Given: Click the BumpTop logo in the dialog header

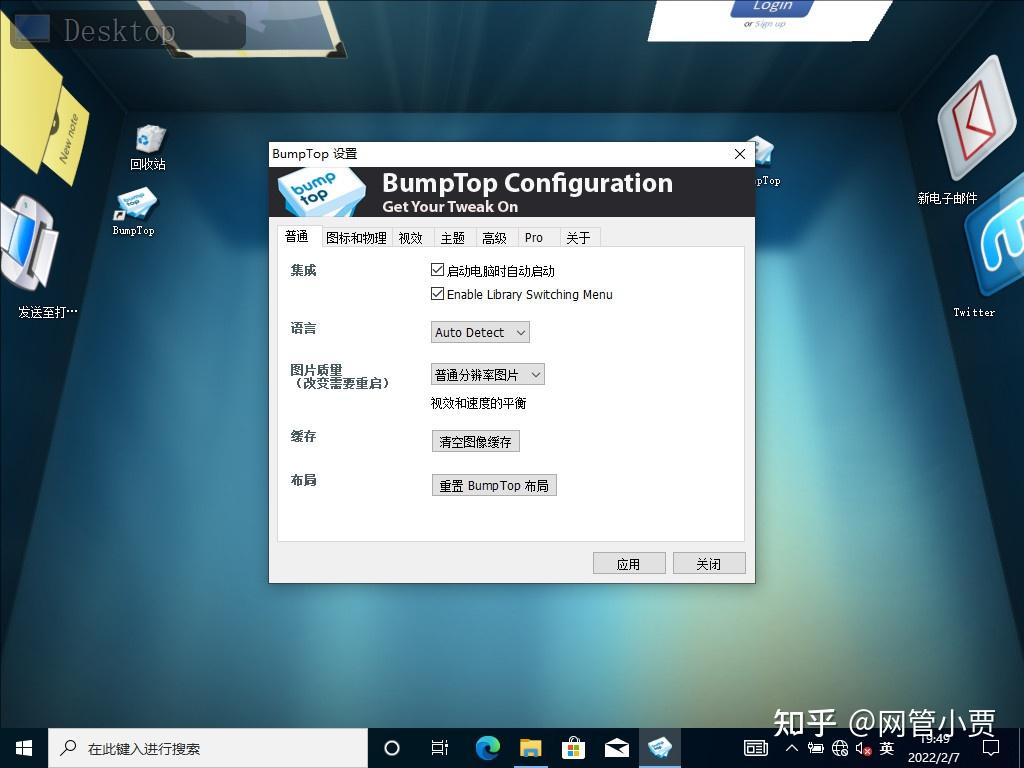Looking at the screenshot, I should coord(320,191).
